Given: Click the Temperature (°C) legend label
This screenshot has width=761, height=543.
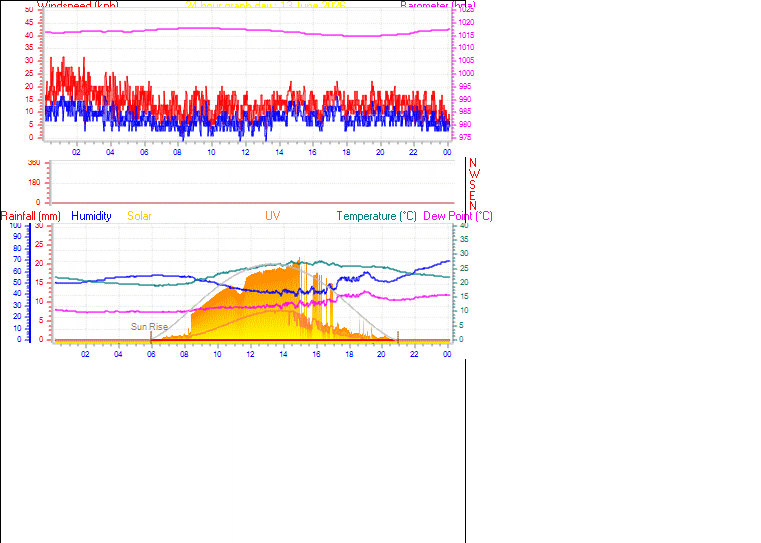Looking at the screenshot, I should tap(377, 216).
